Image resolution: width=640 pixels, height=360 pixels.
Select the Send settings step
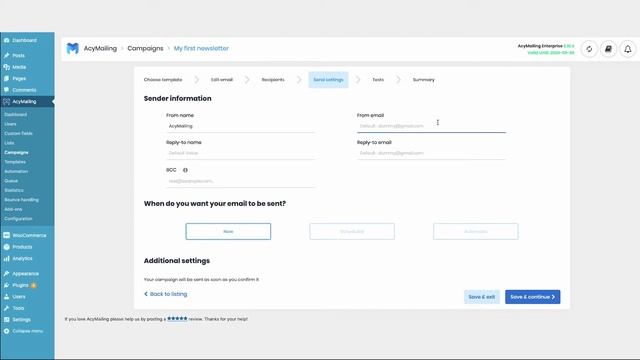point(328,80)
